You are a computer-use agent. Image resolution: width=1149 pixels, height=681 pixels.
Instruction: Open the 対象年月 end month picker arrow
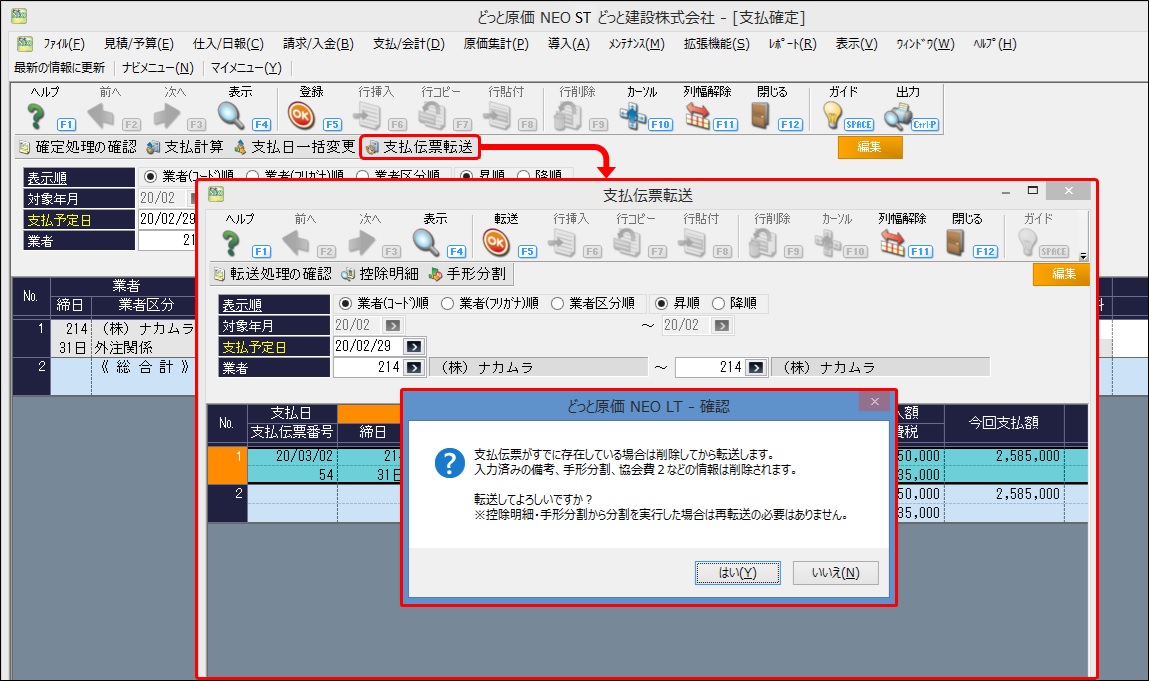tap(722, 325)
